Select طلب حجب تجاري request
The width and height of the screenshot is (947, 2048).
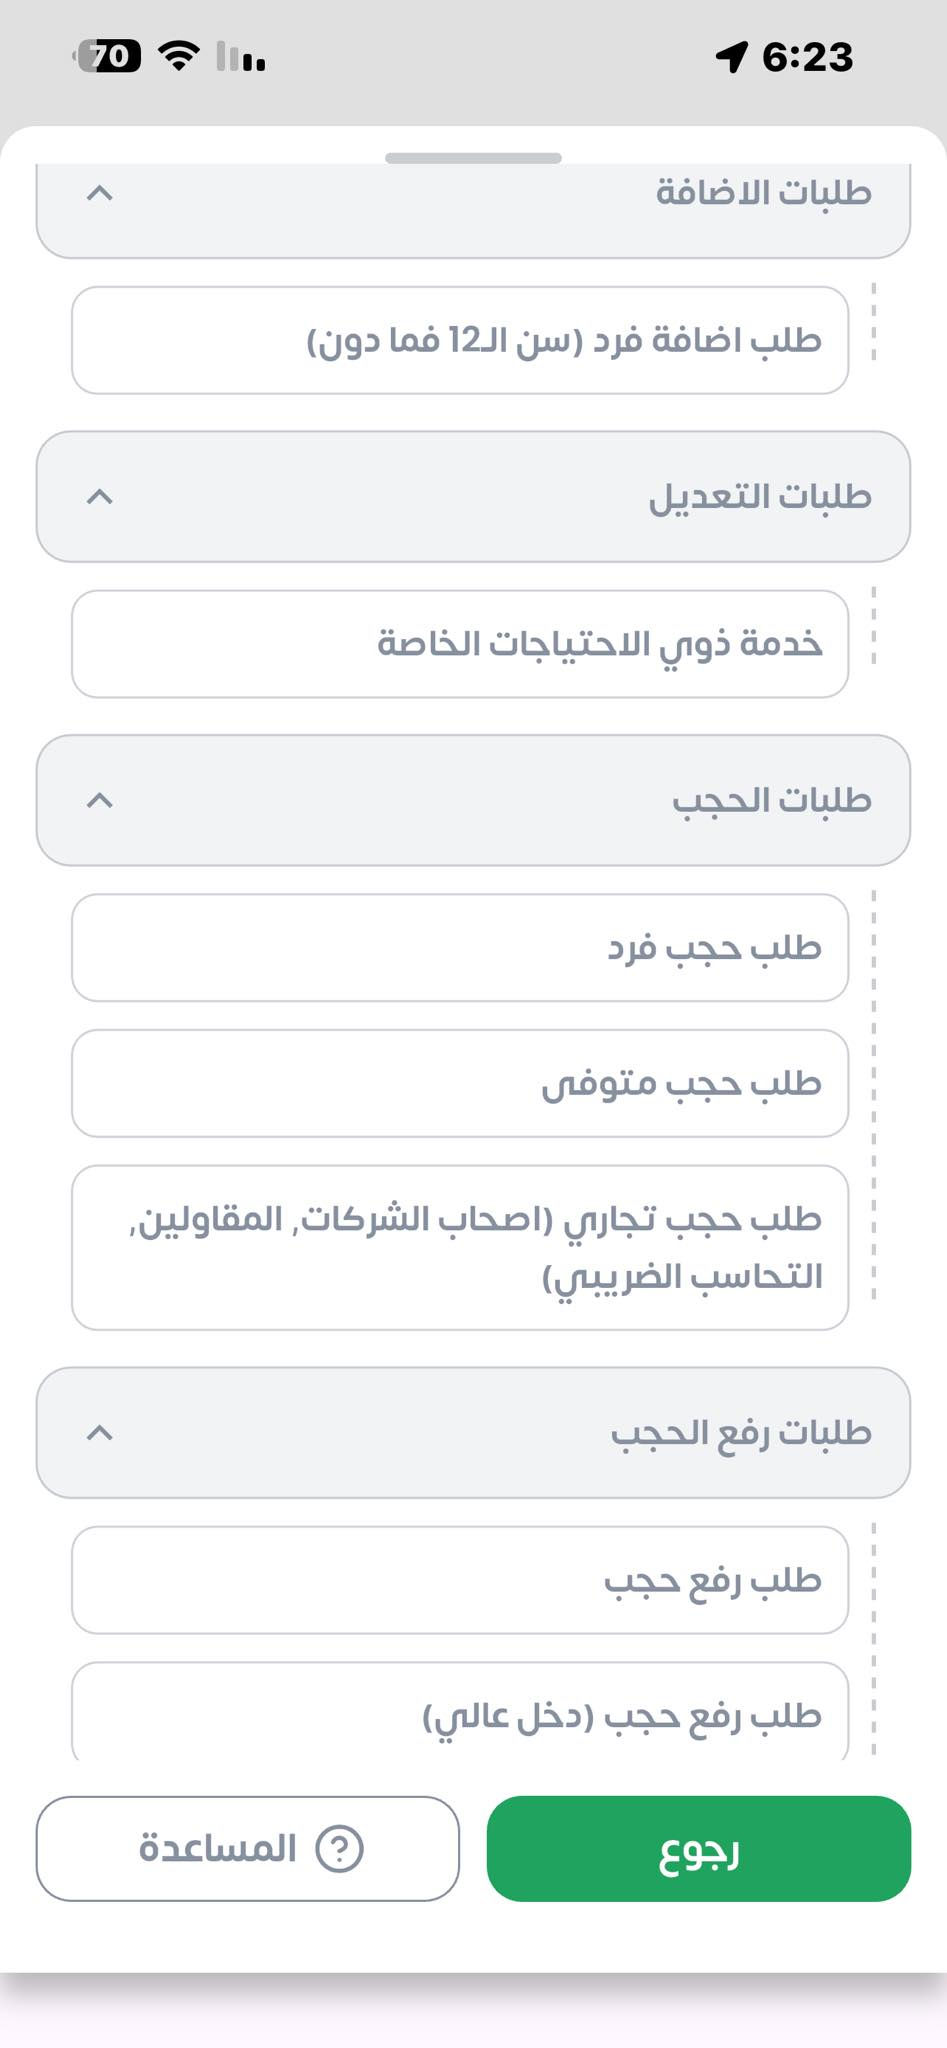tap(460, 1247)
